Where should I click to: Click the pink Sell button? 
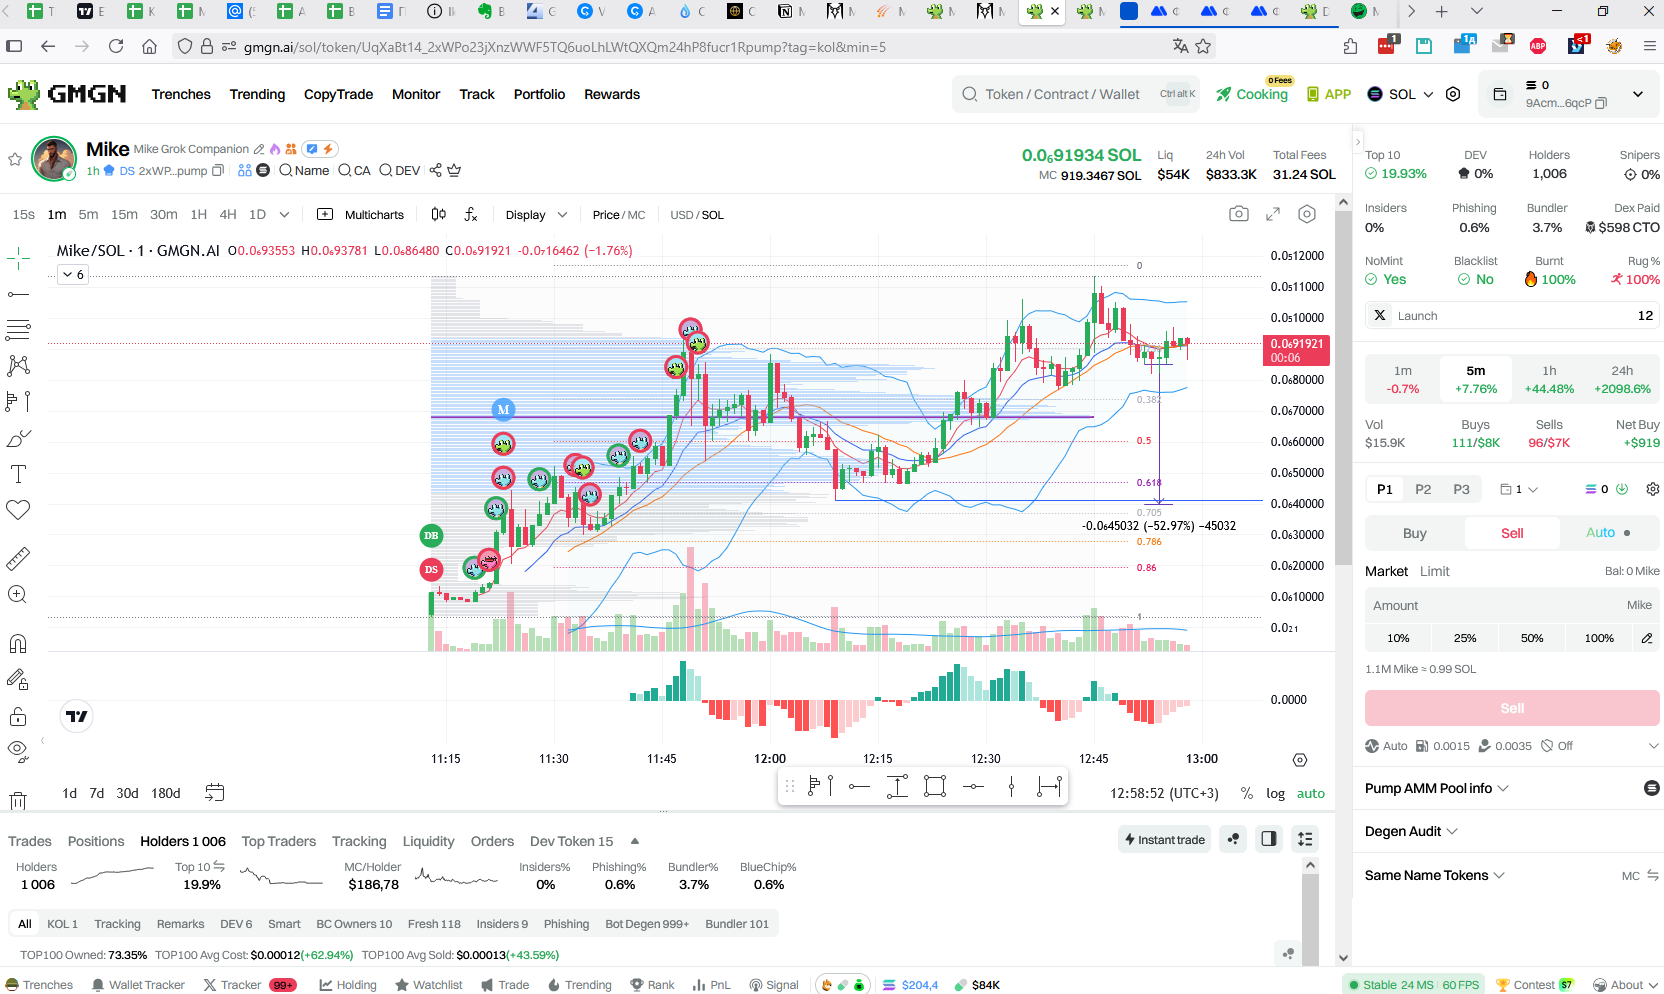click(1512, 708)
